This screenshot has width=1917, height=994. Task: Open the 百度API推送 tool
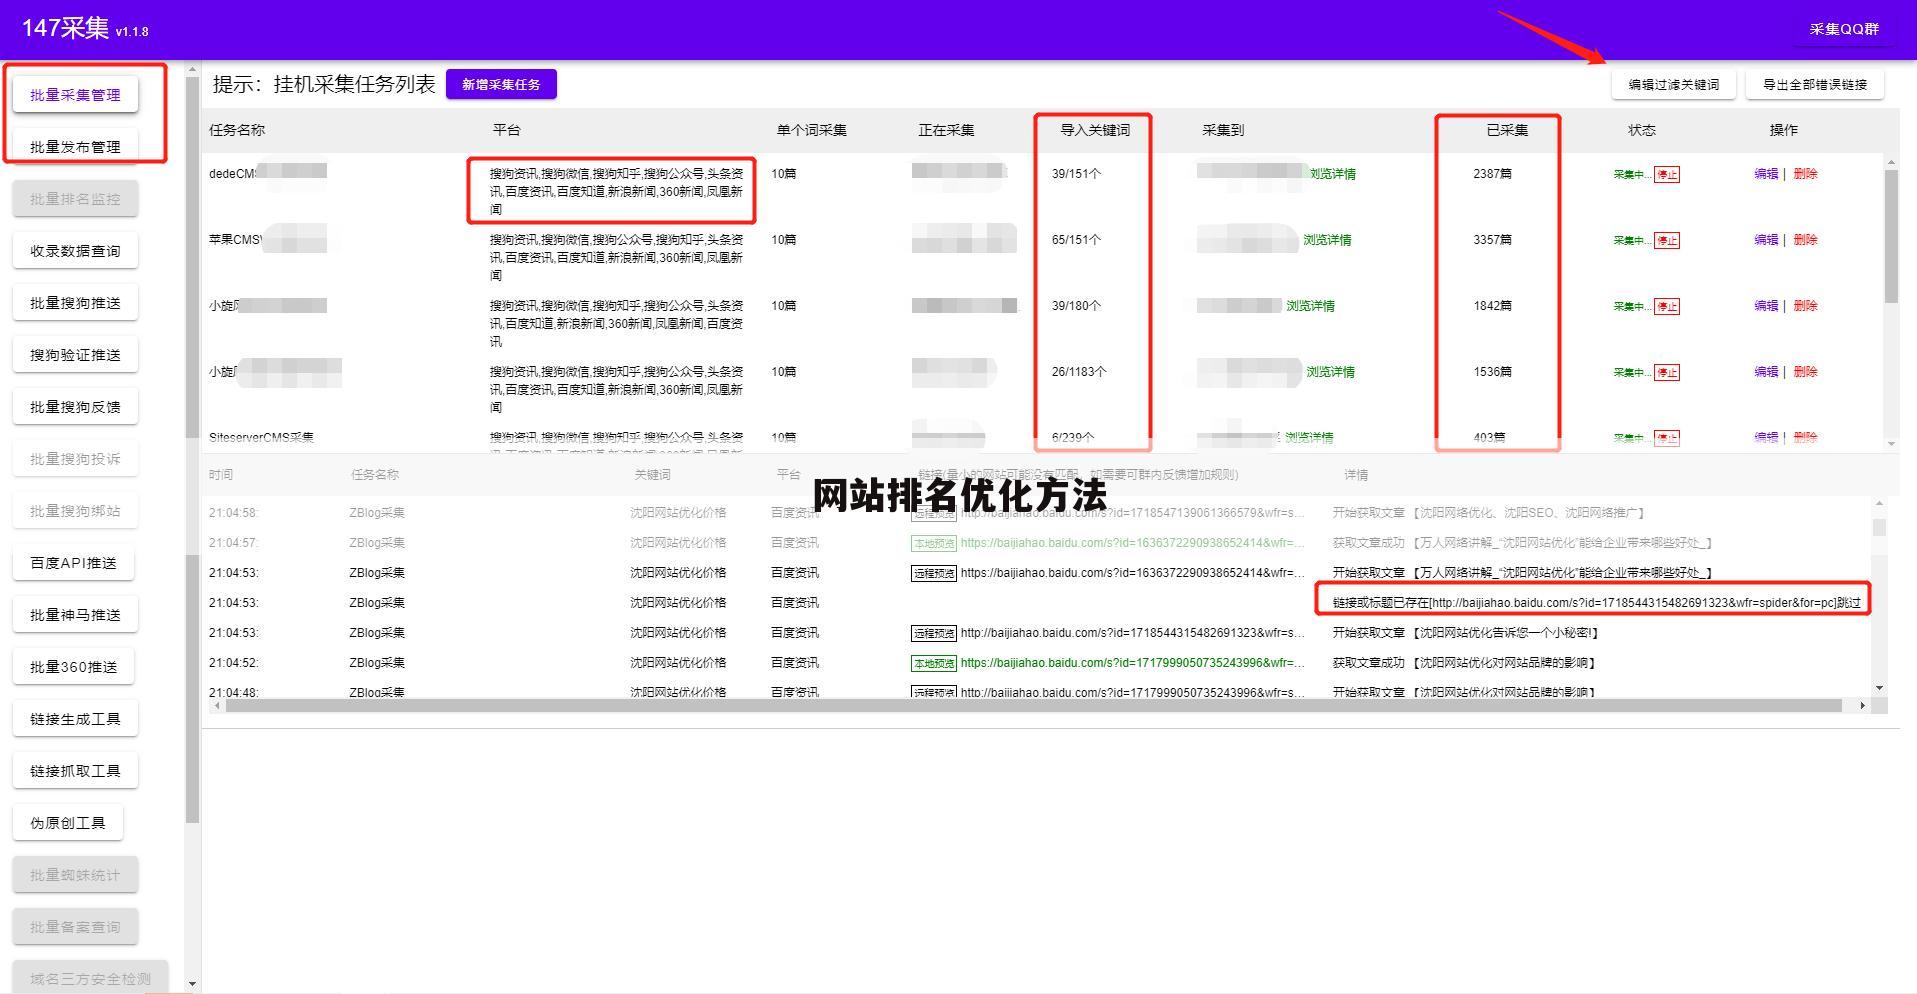(72, 562)
